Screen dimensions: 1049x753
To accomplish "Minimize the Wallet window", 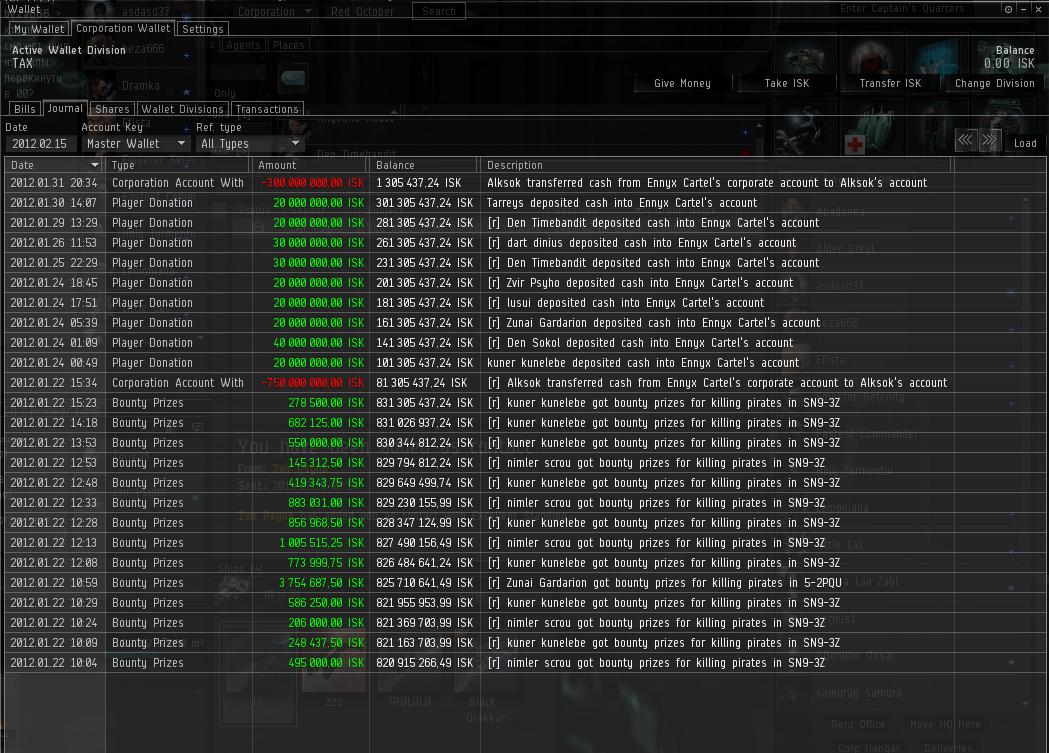I will [1024, 9].
